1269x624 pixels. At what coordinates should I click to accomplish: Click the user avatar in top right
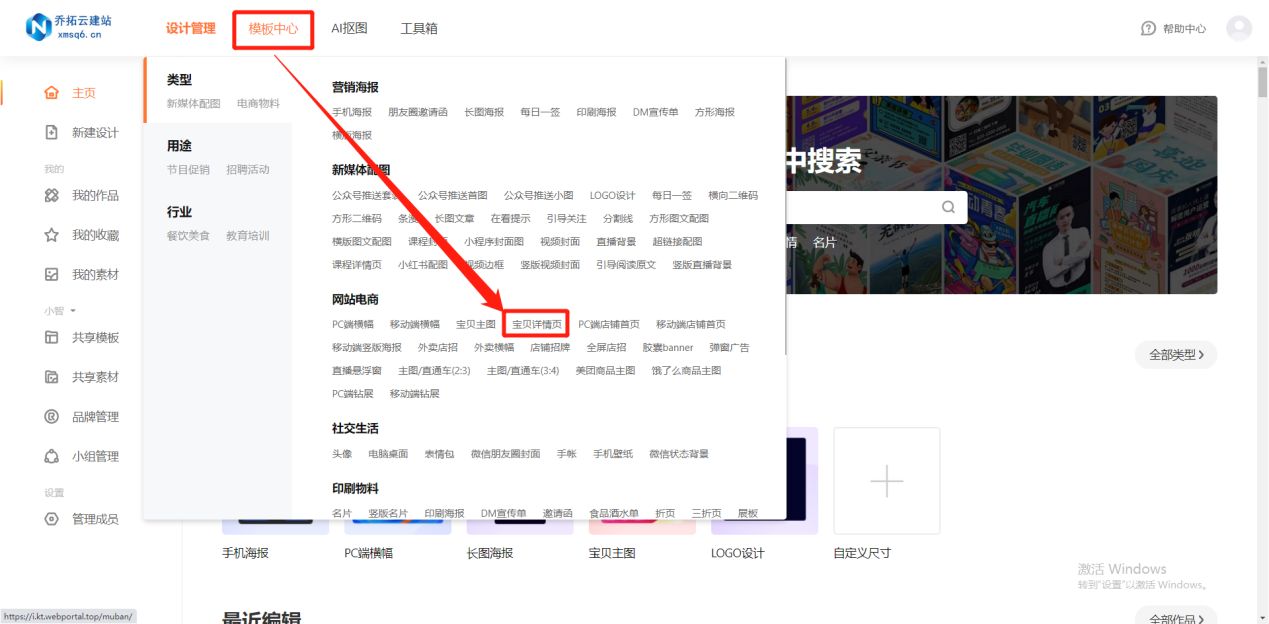[1239, 28]
